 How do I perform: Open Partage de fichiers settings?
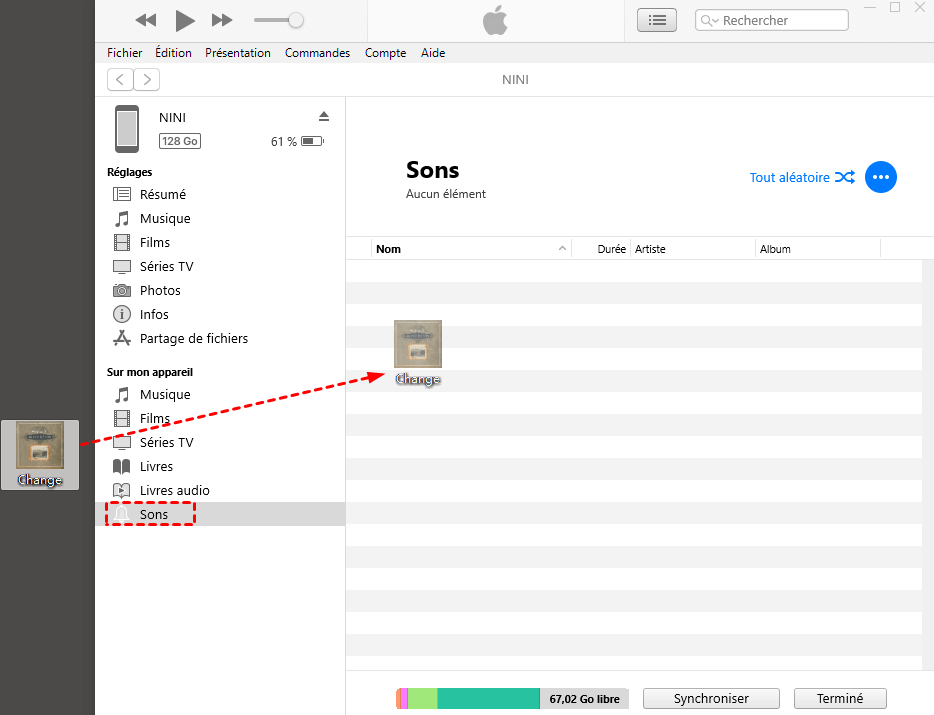coord(193,338)
